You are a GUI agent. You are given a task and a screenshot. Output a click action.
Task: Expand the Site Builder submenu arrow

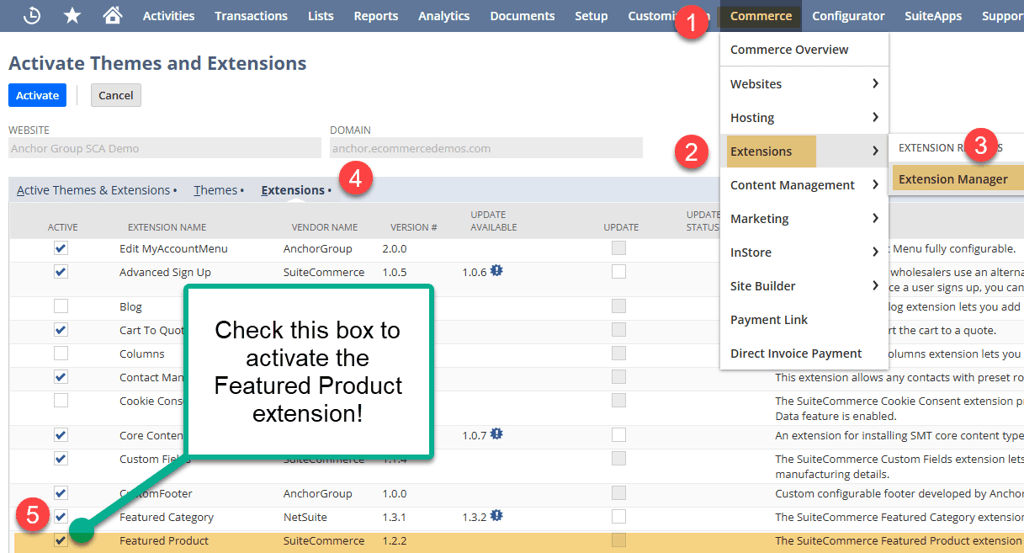[875, 285]
